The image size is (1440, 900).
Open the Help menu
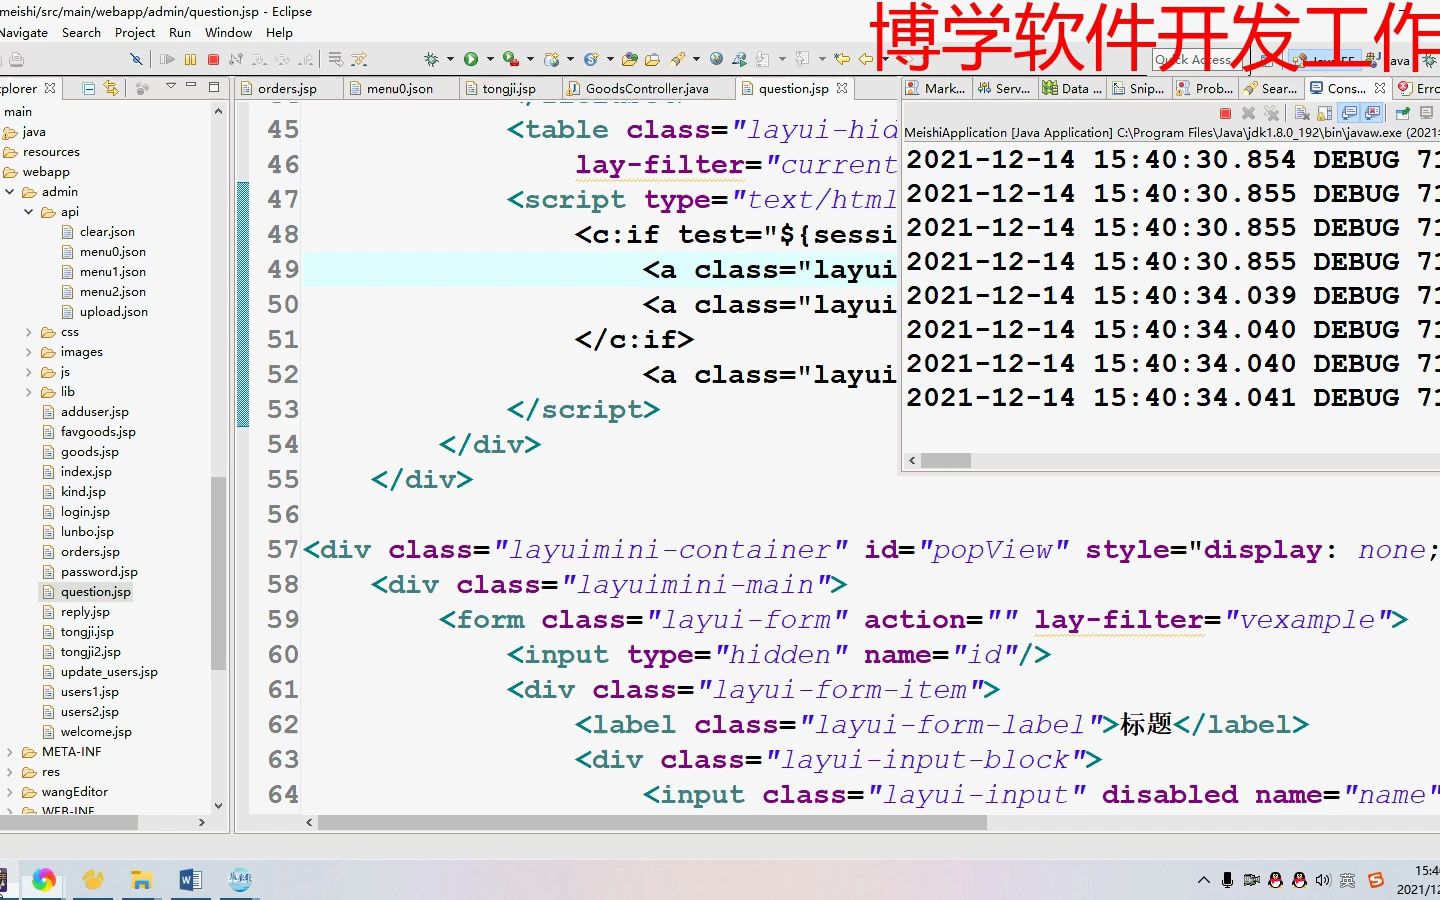tap(279, 32)
